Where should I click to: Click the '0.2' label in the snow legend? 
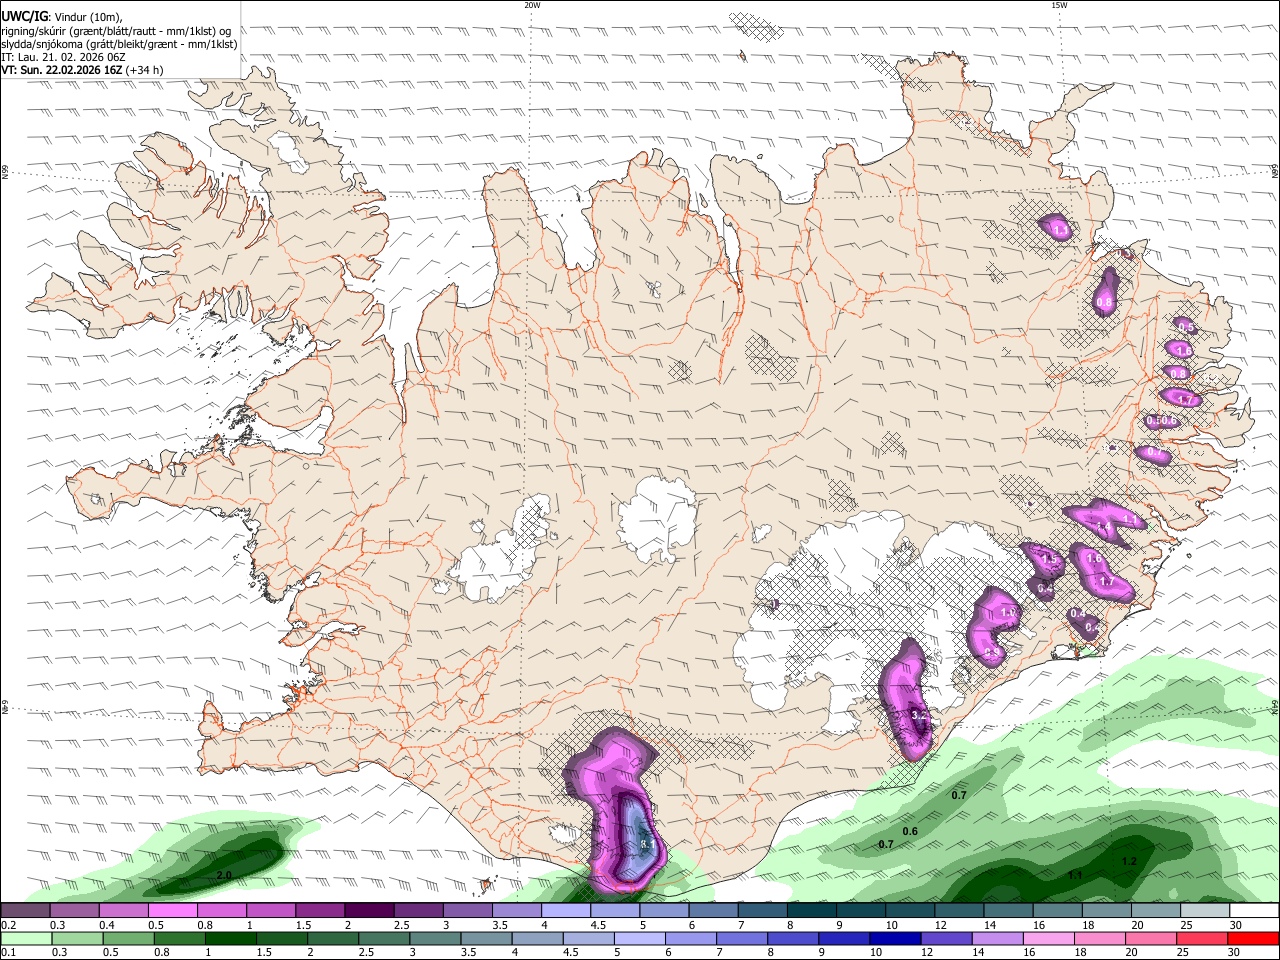(x=8, y=926)
